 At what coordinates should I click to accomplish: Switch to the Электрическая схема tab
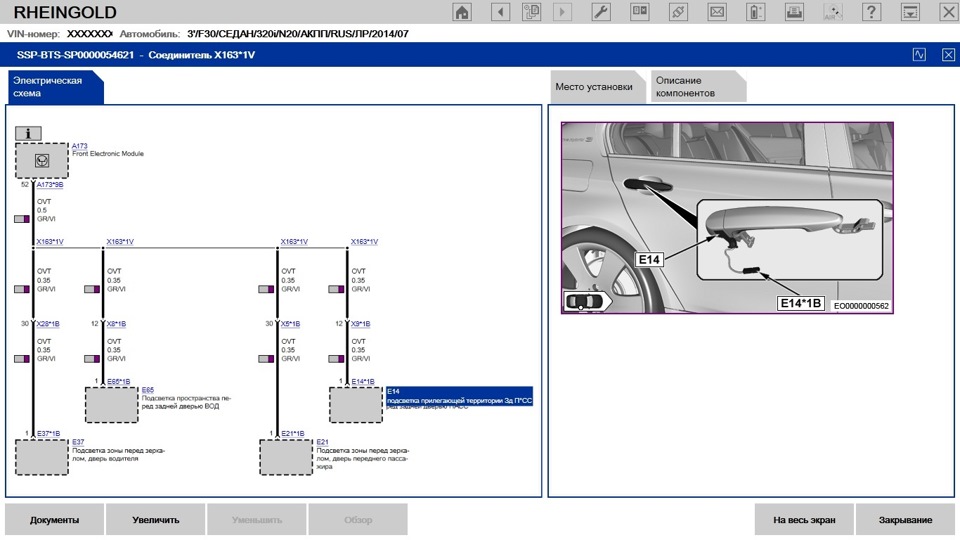click(55, 87)
